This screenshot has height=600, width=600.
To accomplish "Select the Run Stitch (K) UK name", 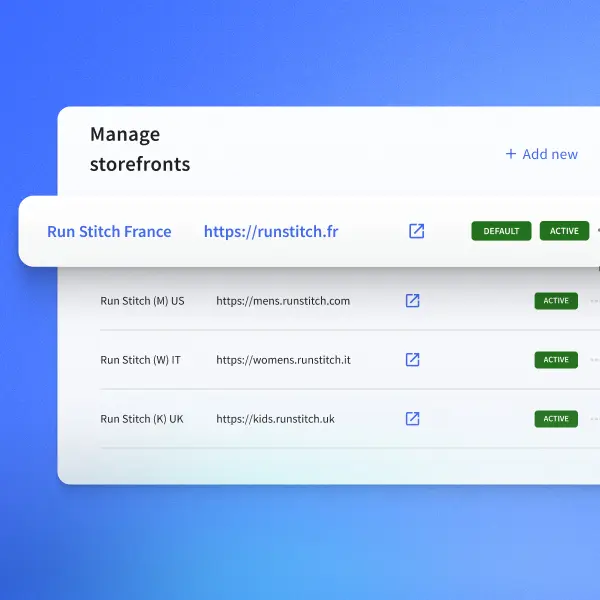I will click(142, 419).
